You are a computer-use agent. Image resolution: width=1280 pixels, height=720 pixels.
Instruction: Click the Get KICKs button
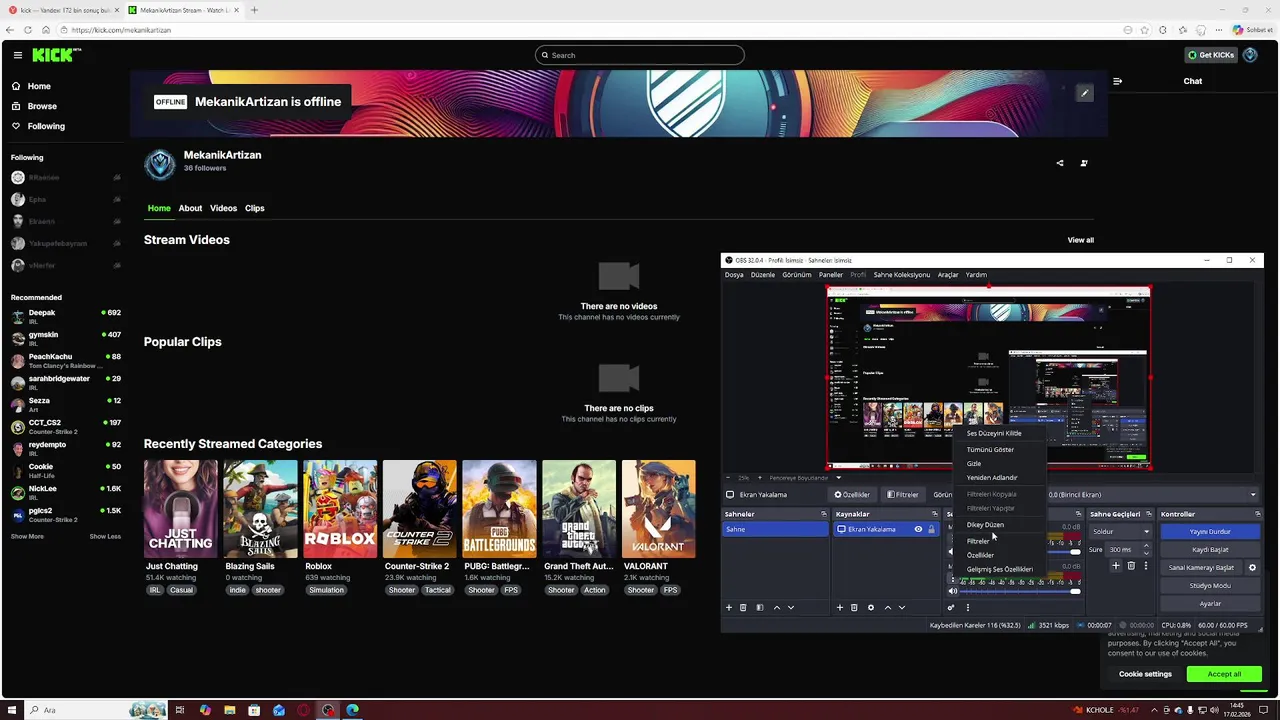coord(1211,55)
